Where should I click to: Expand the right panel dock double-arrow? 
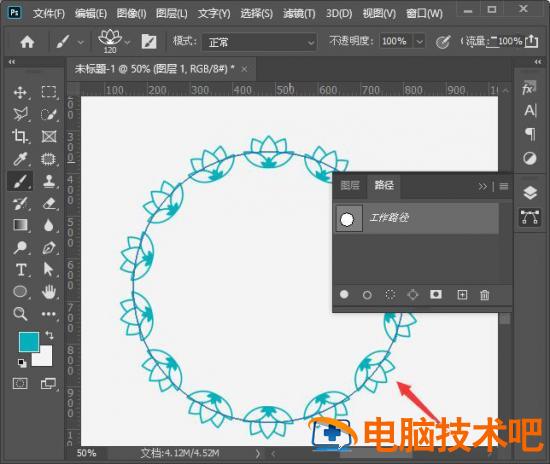(538, 62)
